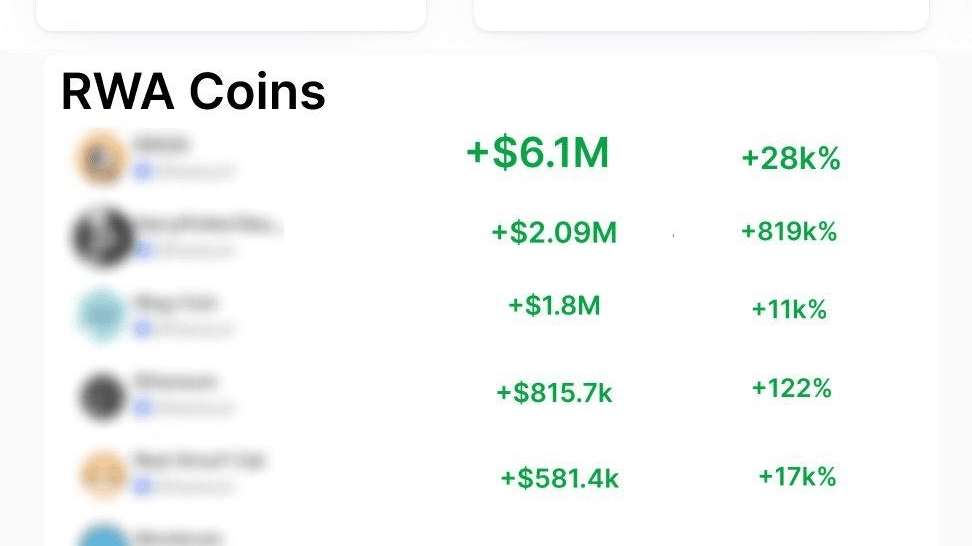This screenshot has height=546, width=972.
Task: Click the small blue chain badge in the +$1.8M row
Action: tap(143, 328)
